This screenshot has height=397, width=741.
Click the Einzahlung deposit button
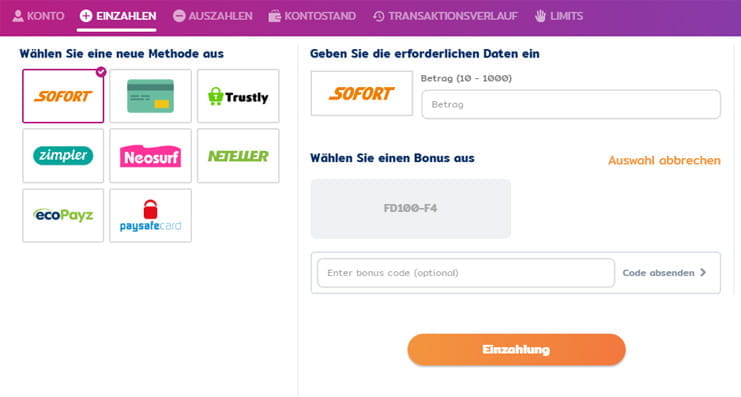[x=517, y=350]
